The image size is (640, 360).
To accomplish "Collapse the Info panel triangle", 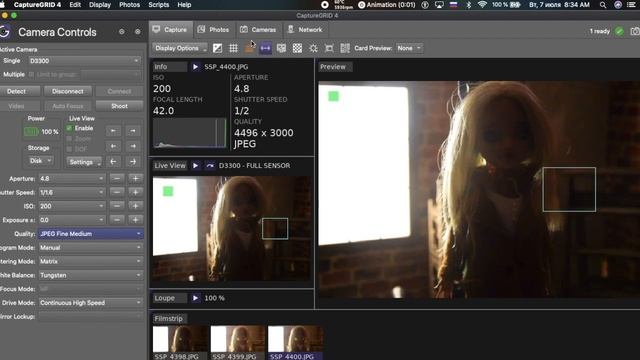I will coord(196,67).
